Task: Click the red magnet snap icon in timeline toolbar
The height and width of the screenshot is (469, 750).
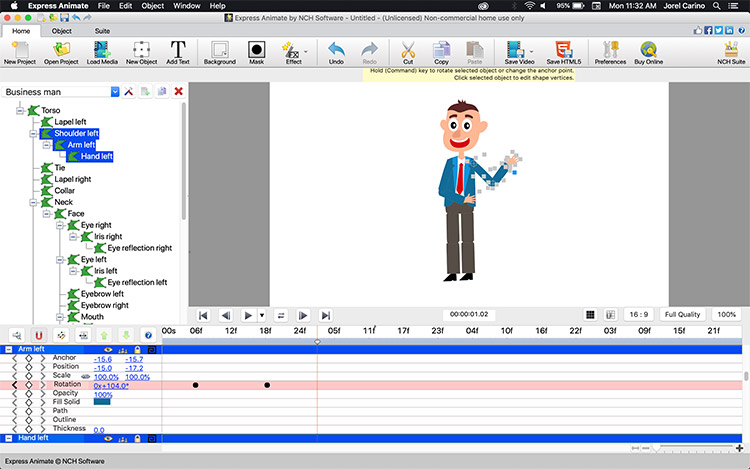Action: pos(39,335)
